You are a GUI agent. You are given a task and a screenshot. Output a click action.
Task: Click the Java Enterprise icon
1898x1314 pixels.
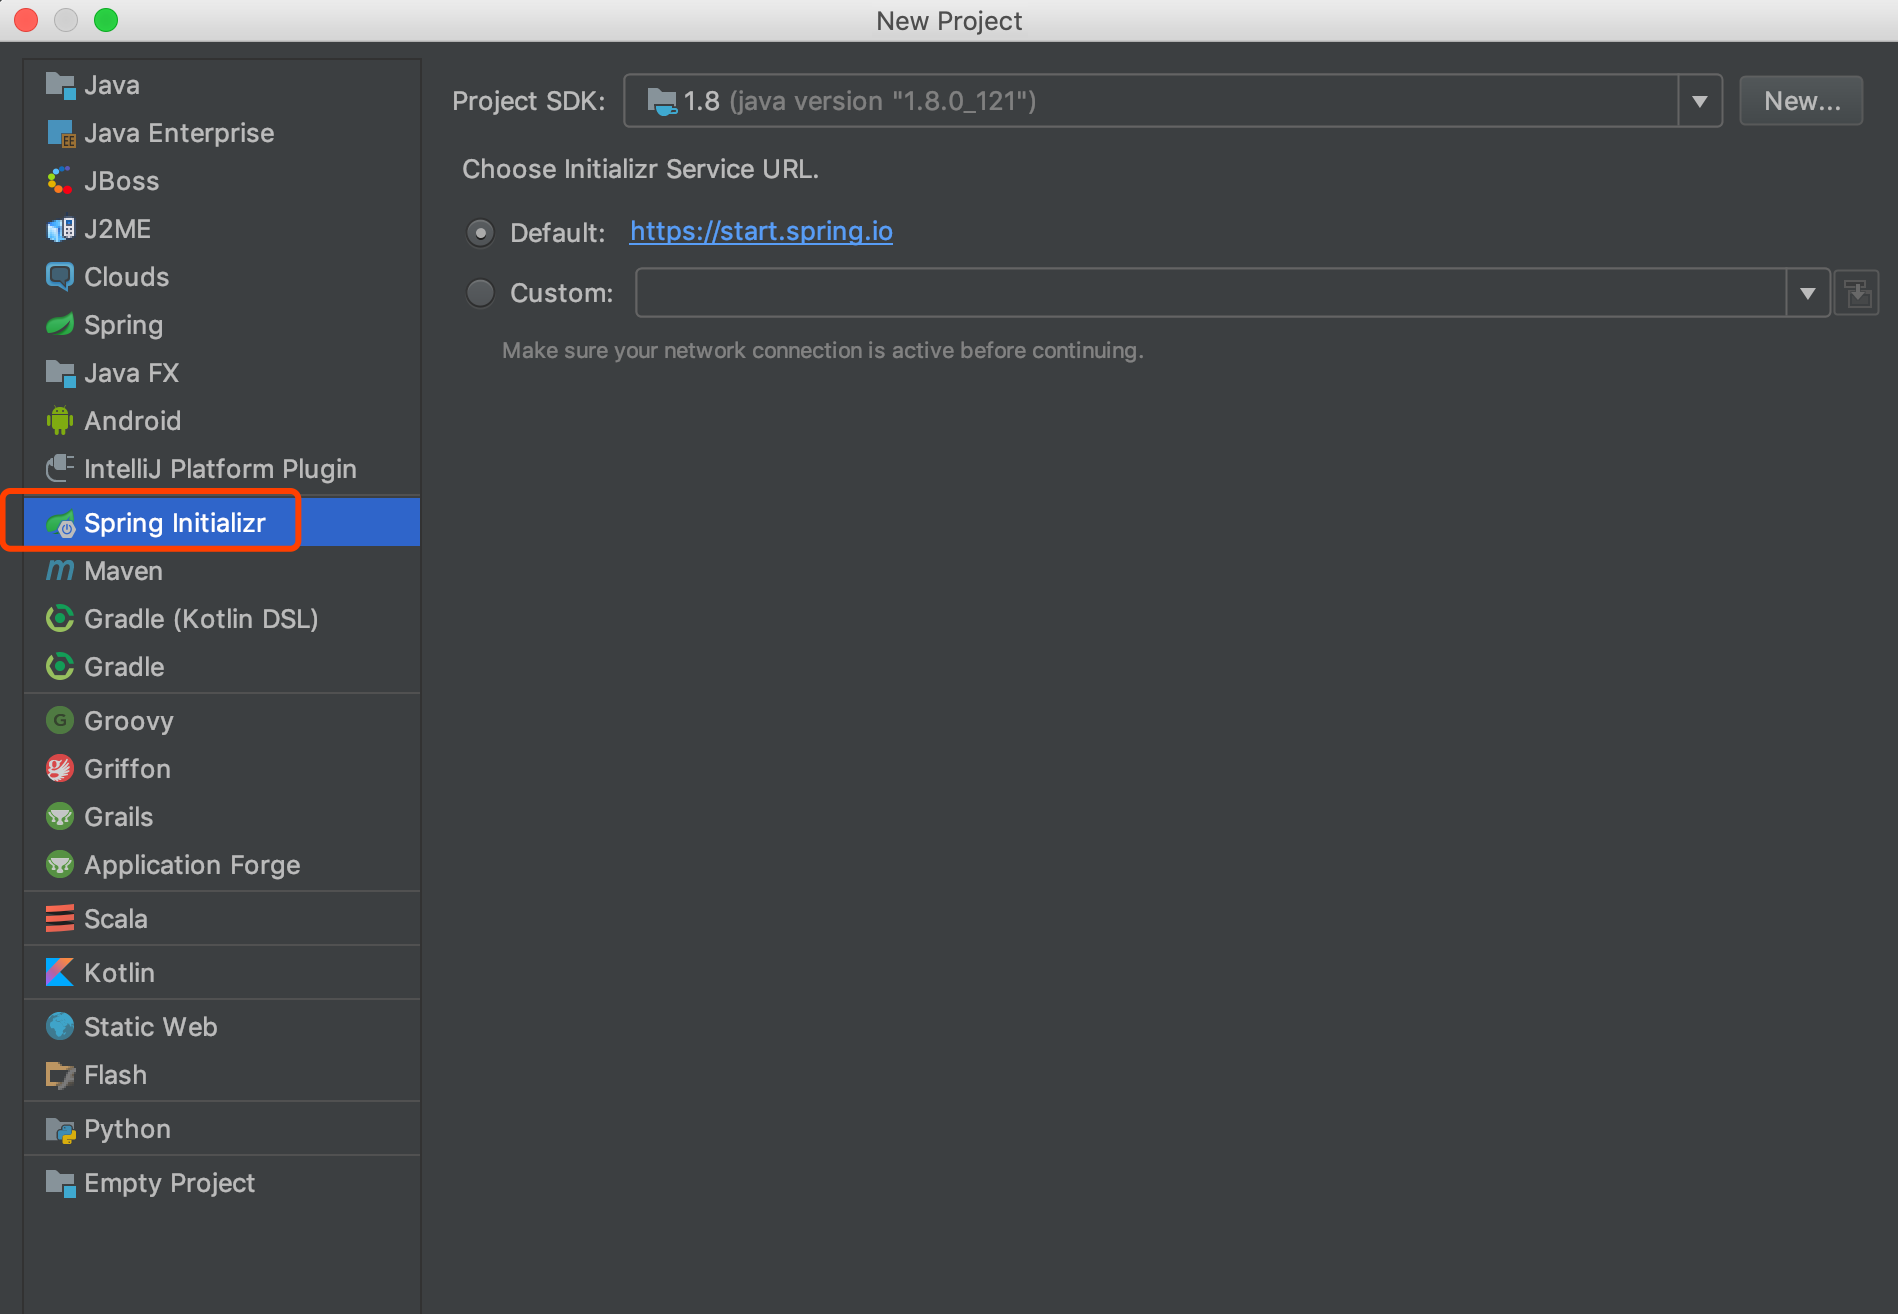pyautogui.click(x=60, y=134)
